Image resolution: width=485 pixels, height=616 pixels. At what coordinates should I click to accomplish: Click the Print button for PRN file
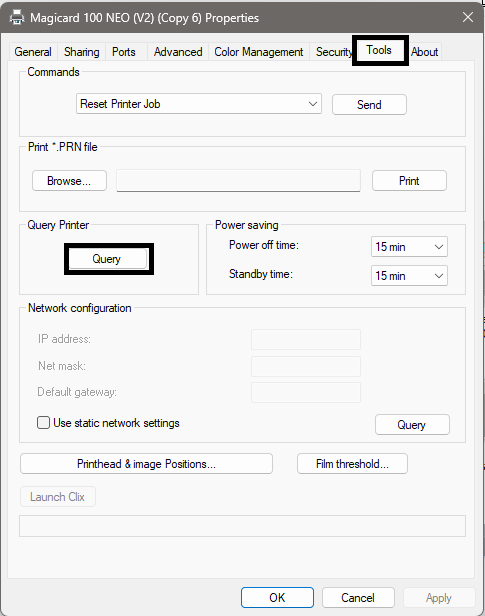click(x=409, y=181)
